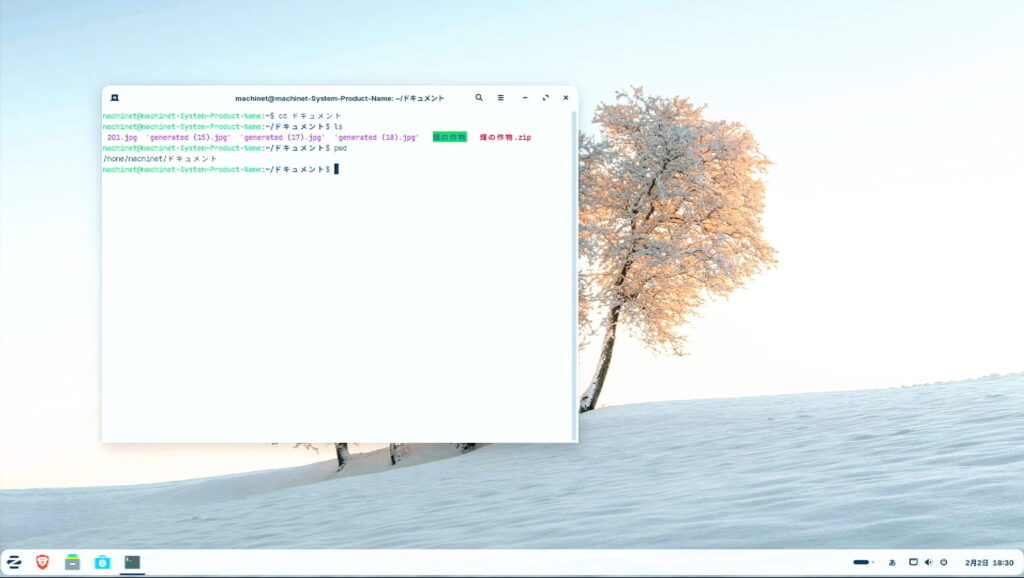Open the calendar from the date and time
This screenshot has height=578, width=1024.
point(988,562)
